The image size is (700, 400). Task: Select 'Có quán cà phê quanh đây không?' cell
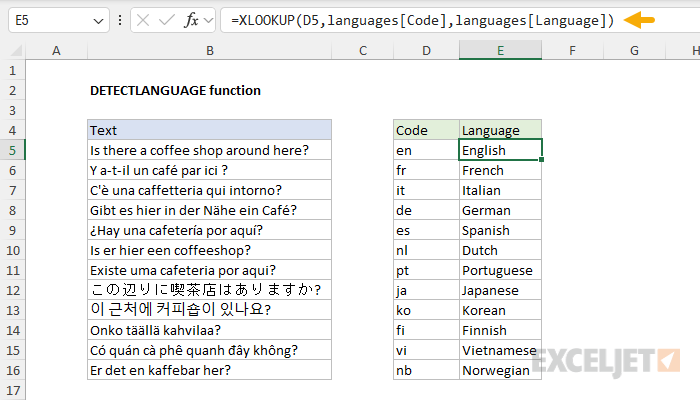tap(209, 350)
